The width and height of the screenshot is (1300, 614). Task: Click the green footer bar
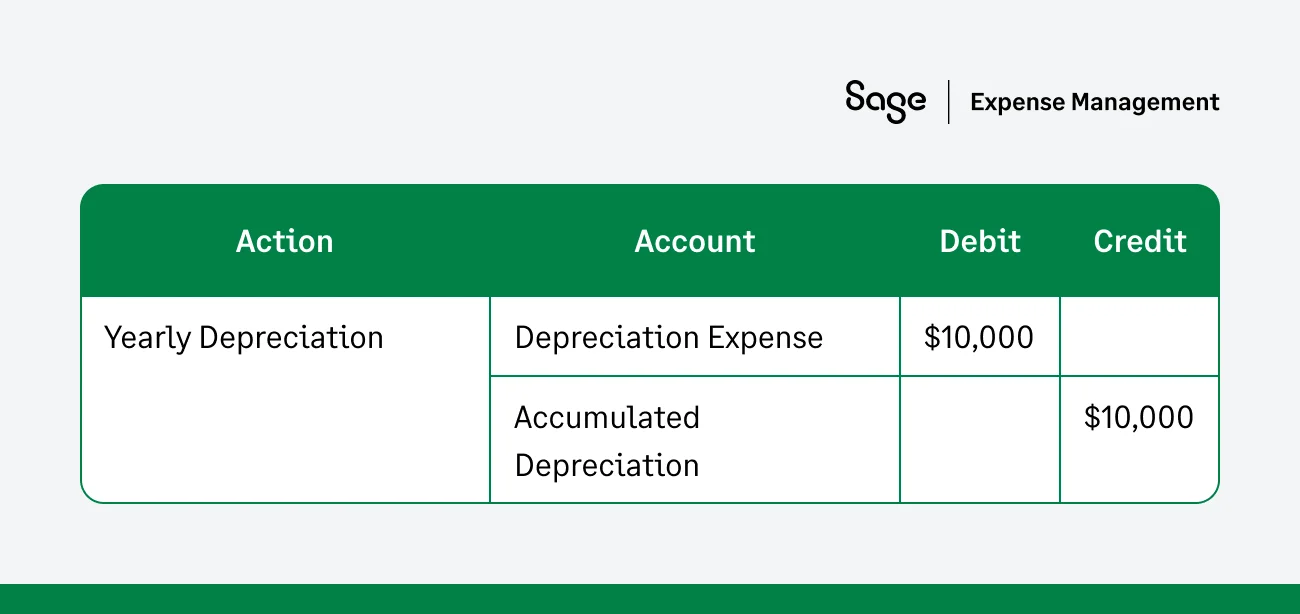tap(650, 598)
